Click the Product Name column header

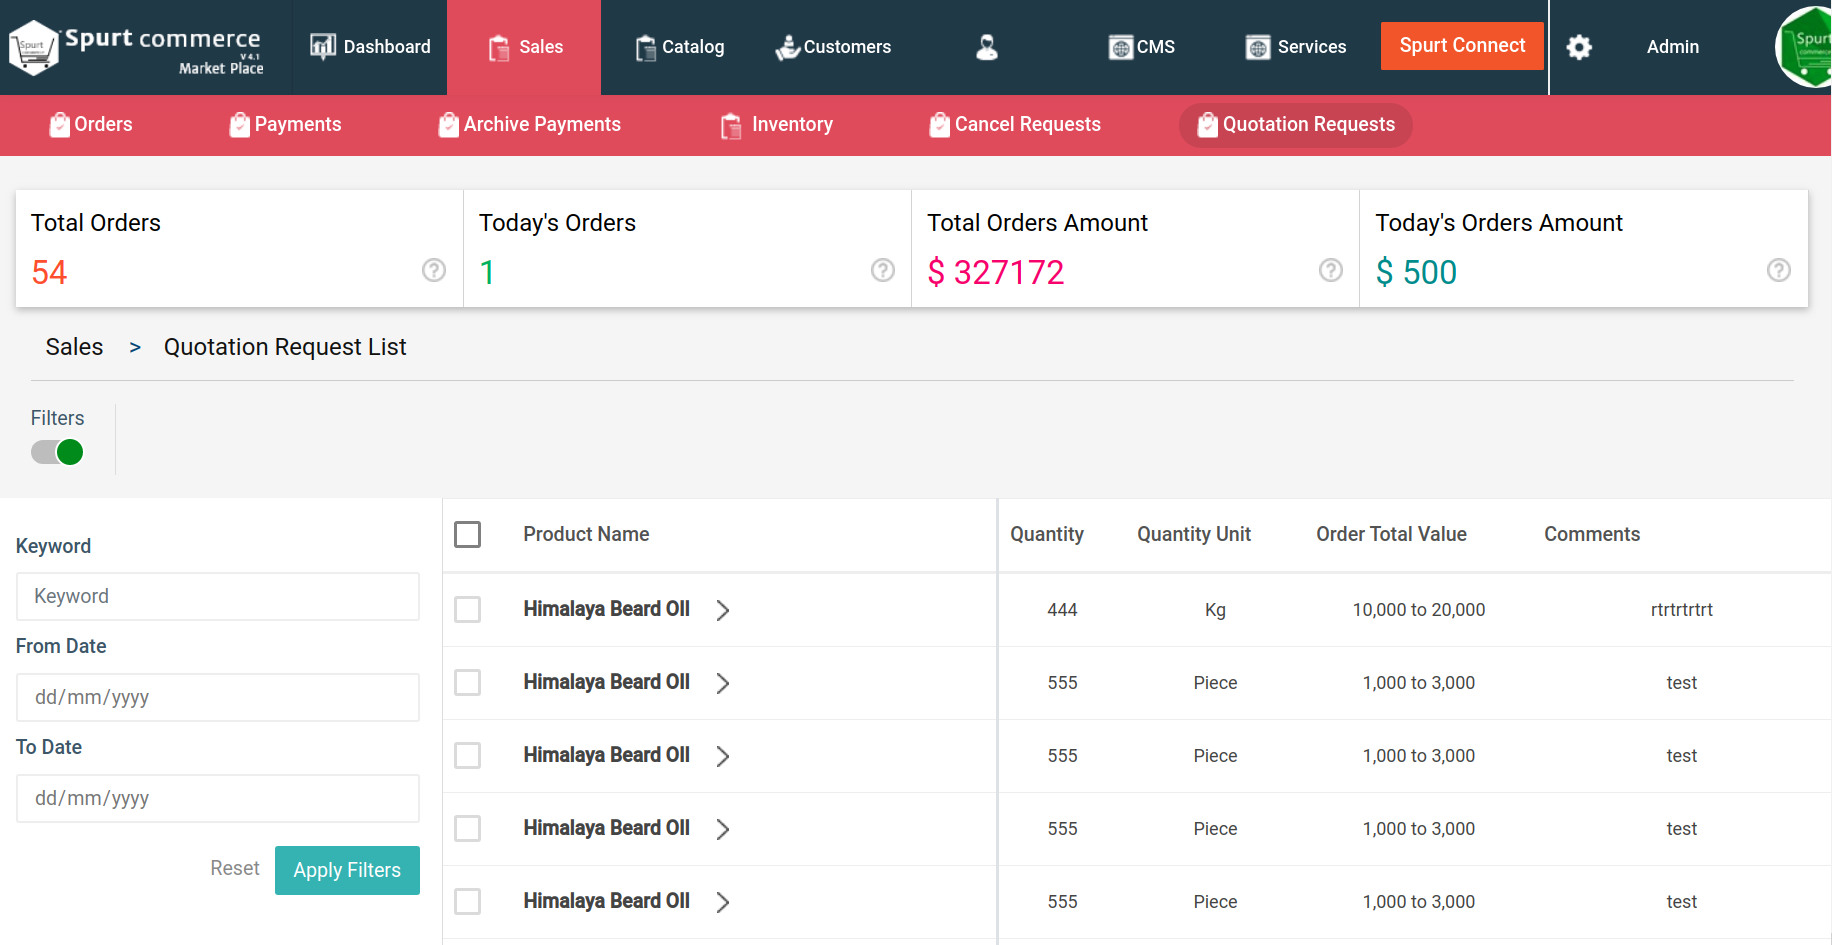(586, 534)
